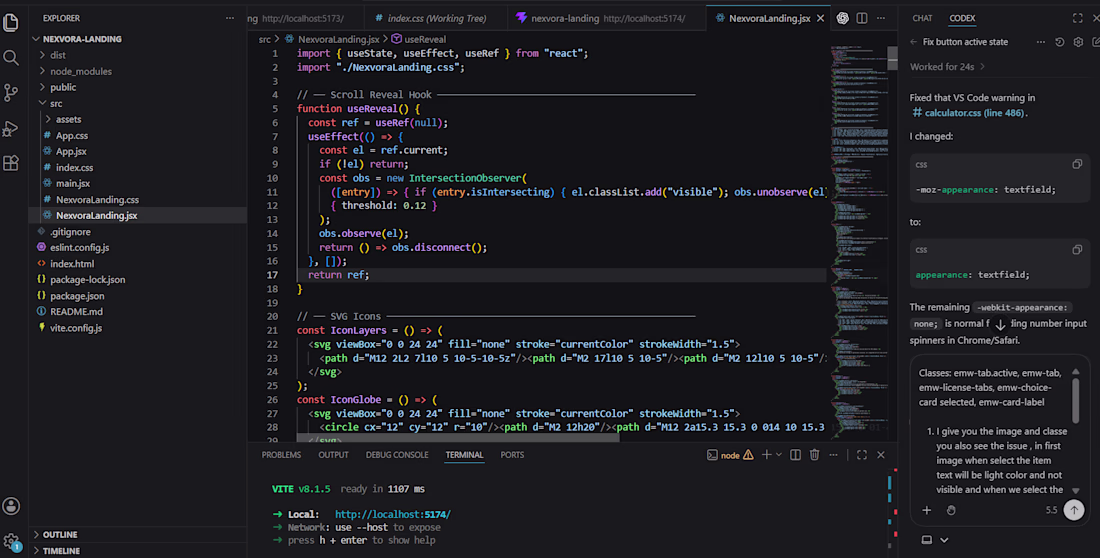Open calculator.css (line 486) link
1100x558 pixels.
click(x=968, y=113)
